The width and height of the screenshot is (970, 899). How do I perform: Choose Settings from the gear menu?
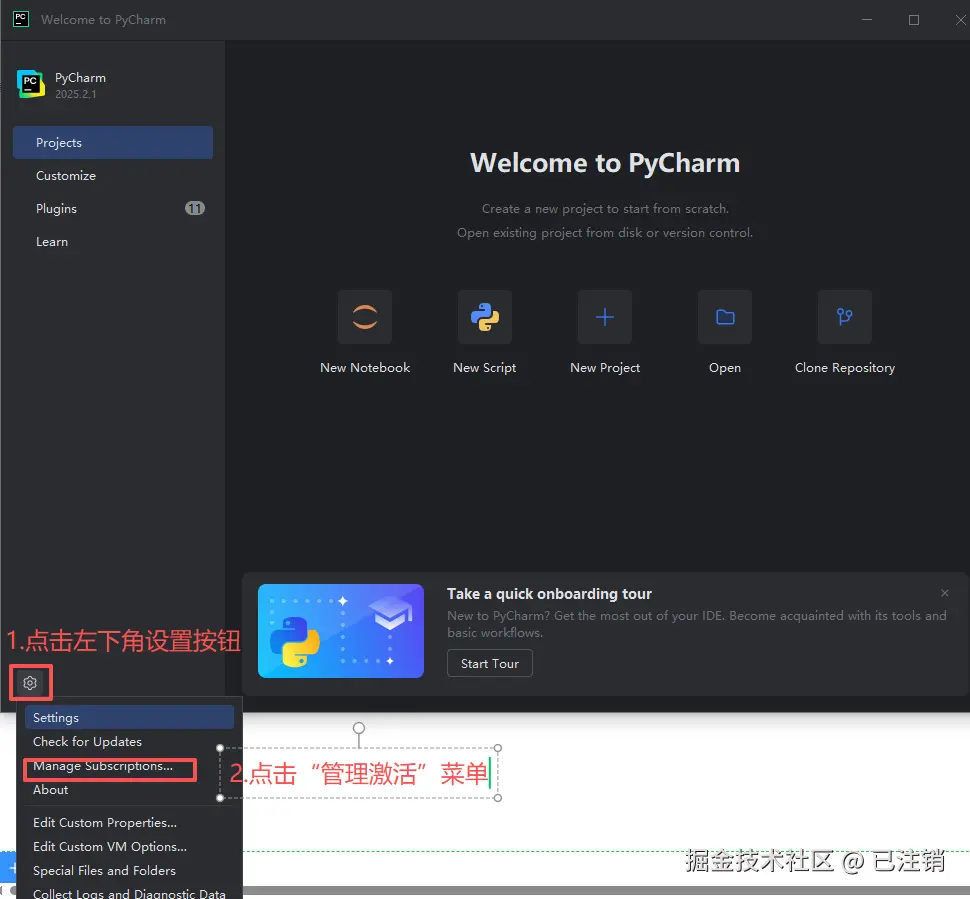129,717
